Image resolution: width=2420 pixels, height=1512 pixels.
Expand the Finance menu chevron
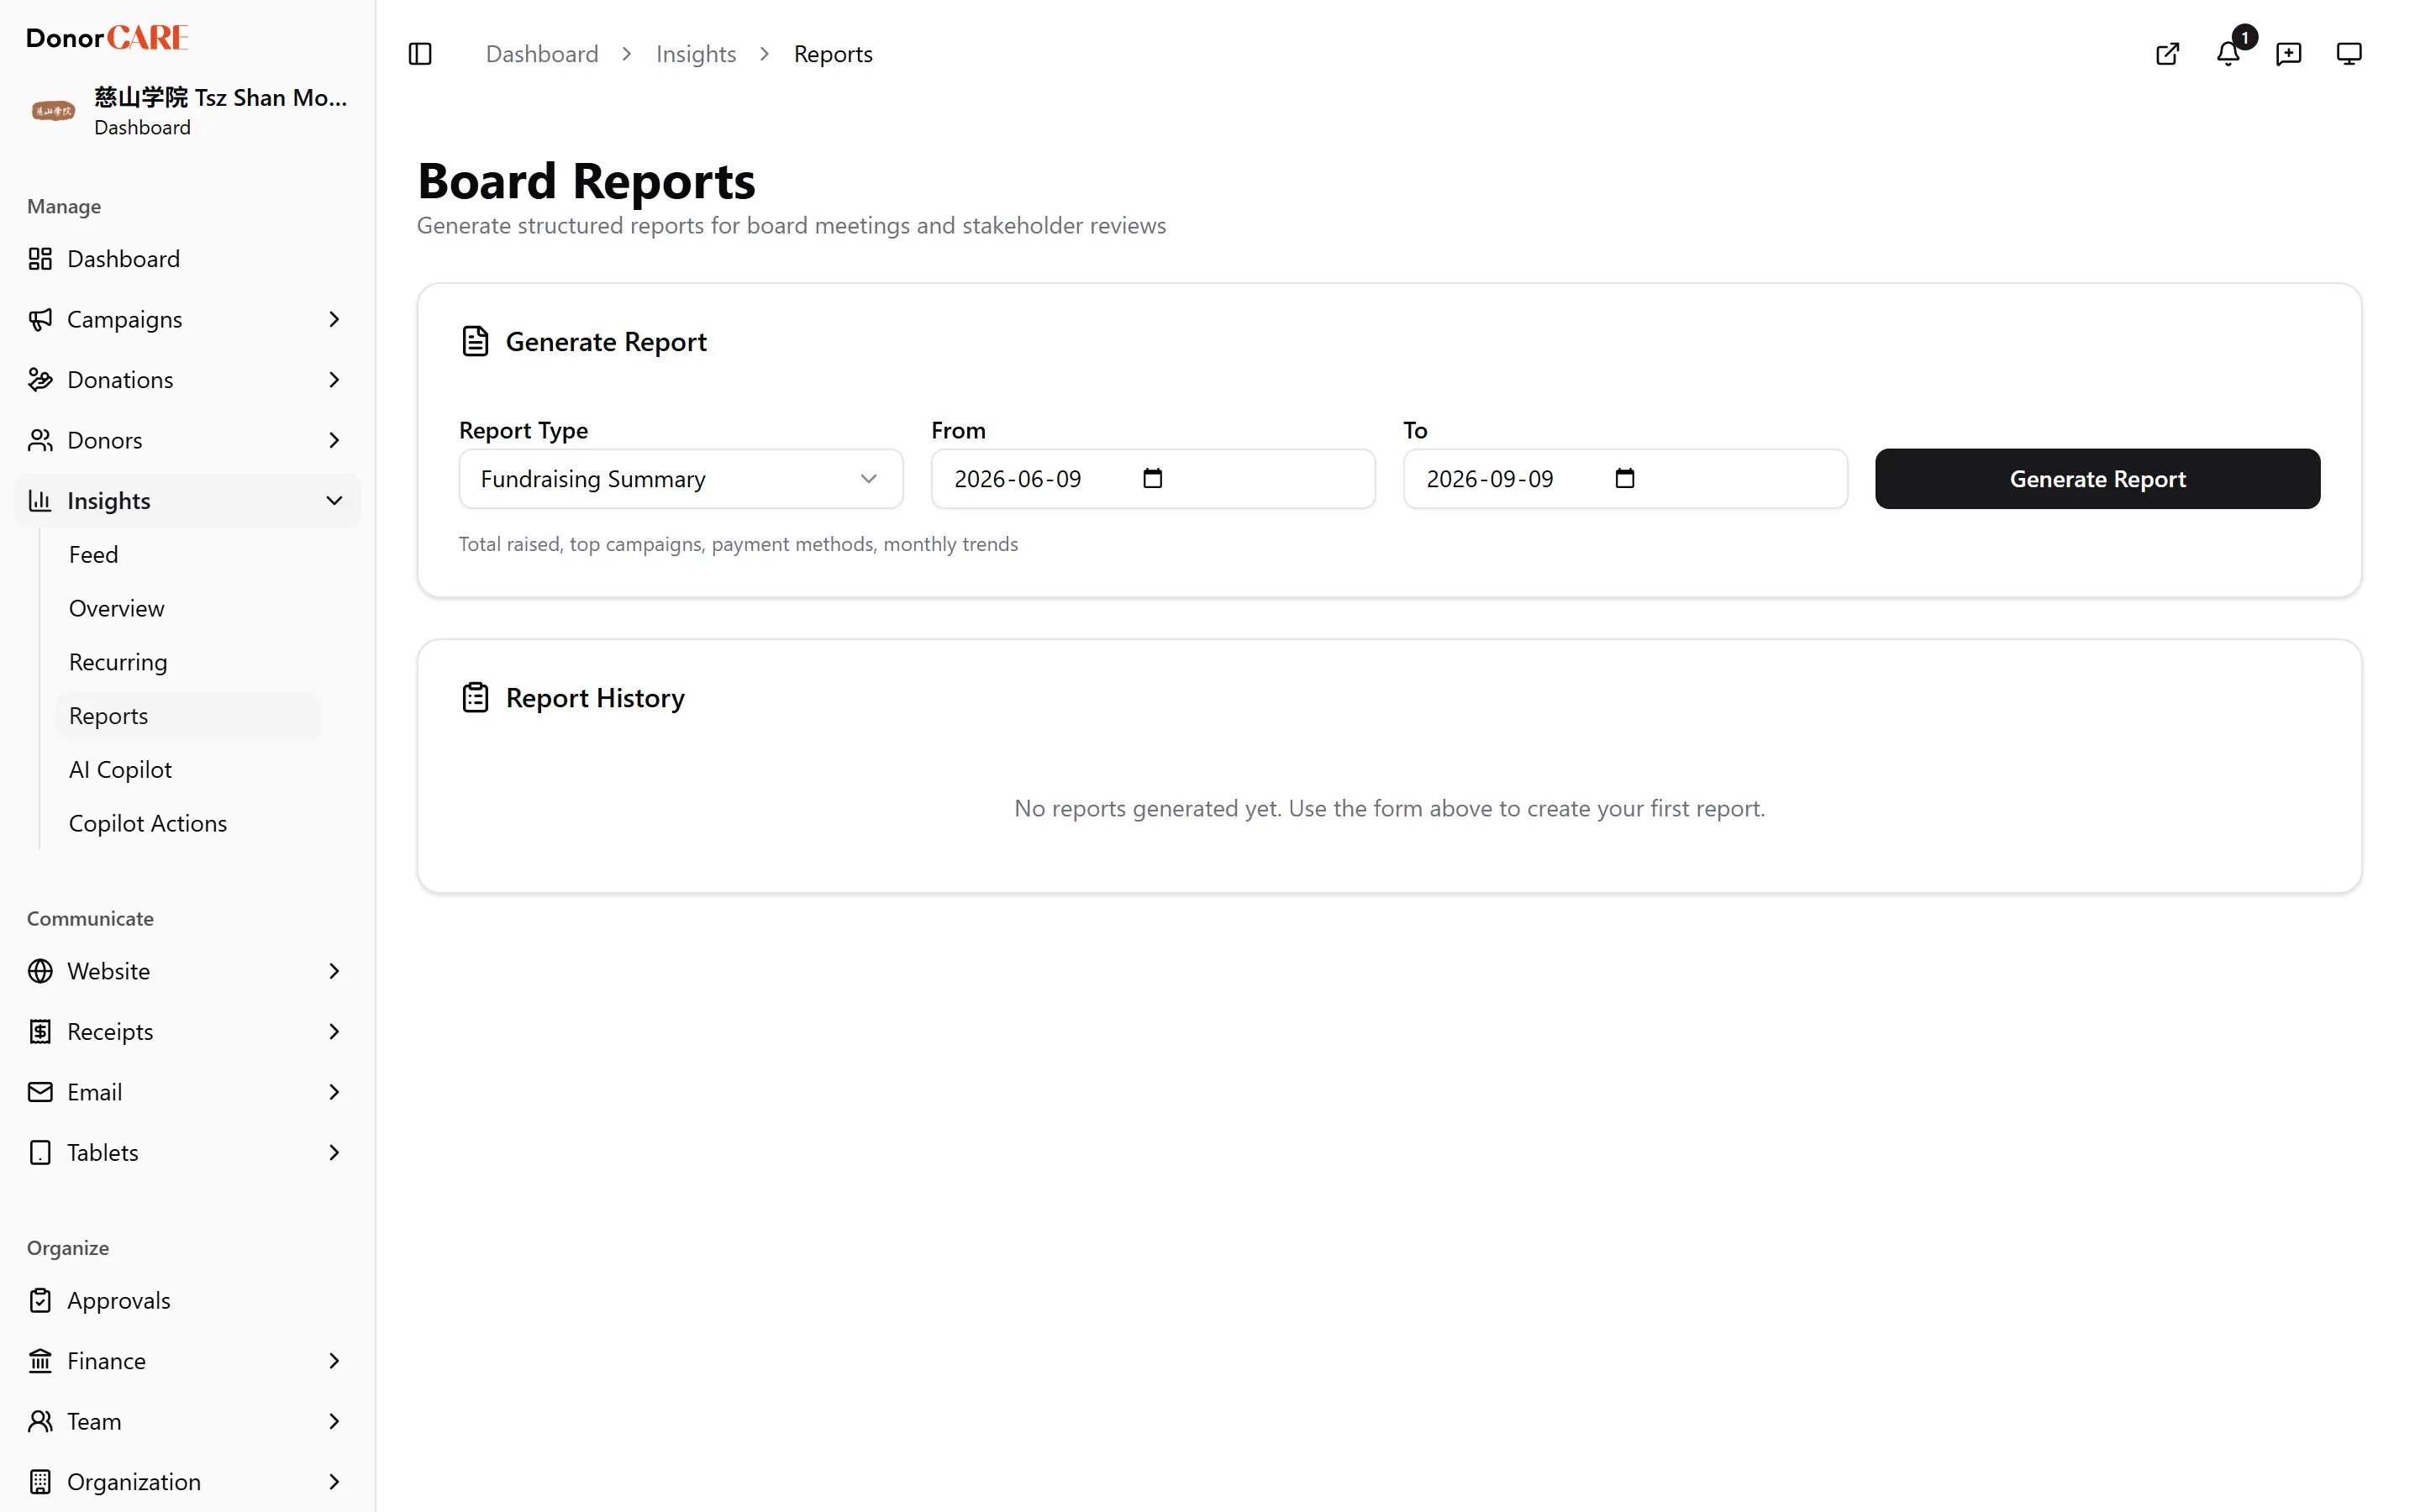point(334,1361)
